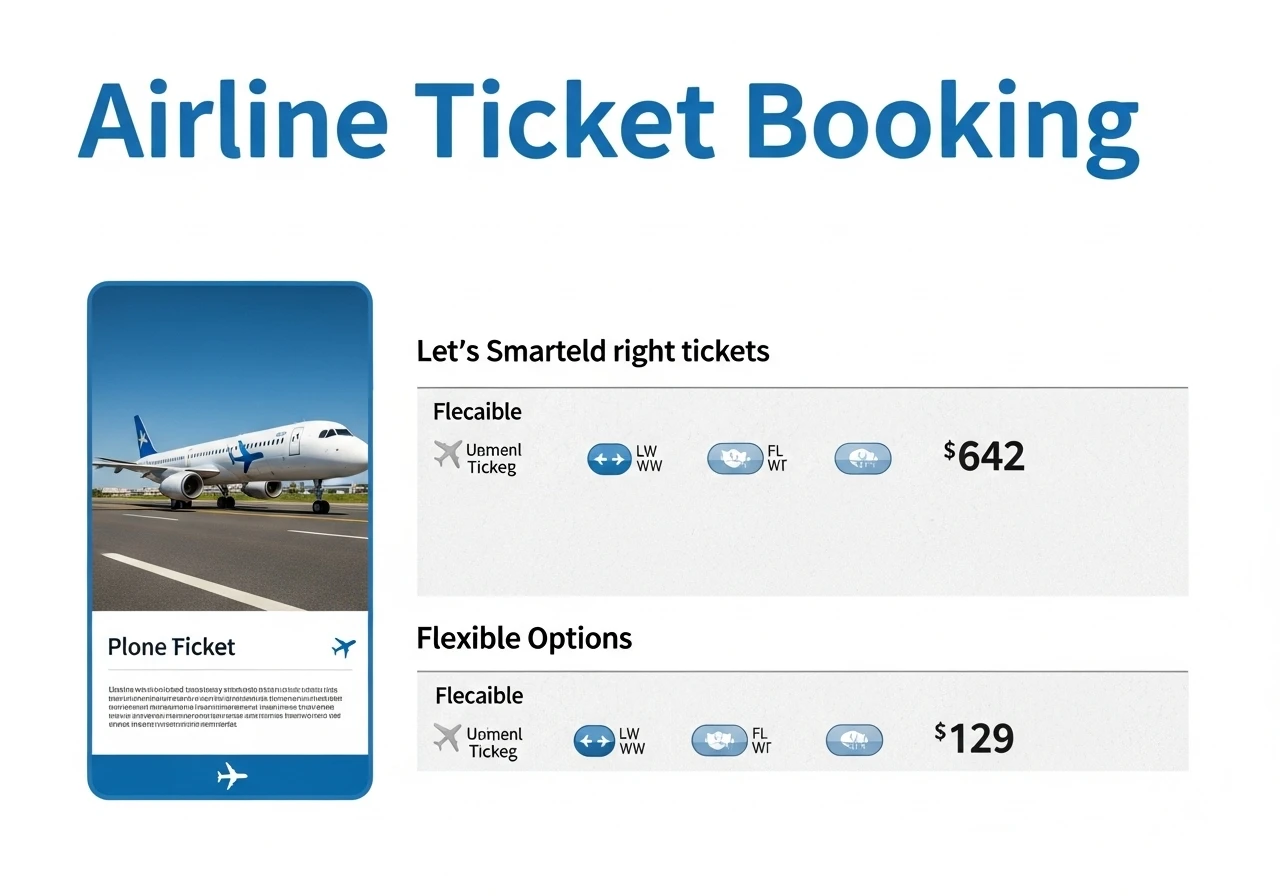Click Upmenl Tickeg text in the $642 row
Image resolution: width=1280 pixels, height=896 pixels.
(x=493, y=458)
